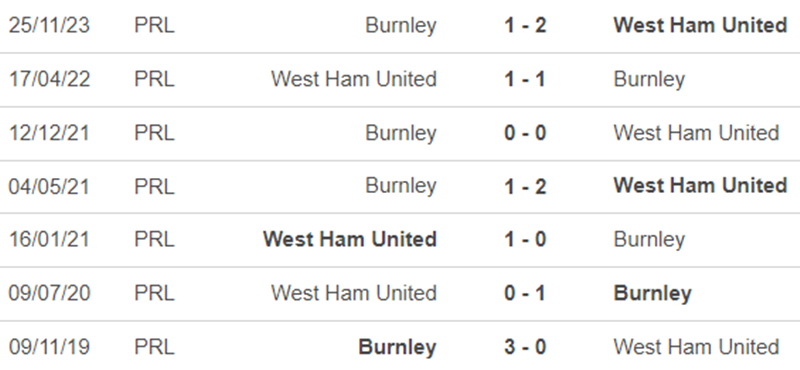
Task: Click the 25/11/23 date cell
Action: 49,25
